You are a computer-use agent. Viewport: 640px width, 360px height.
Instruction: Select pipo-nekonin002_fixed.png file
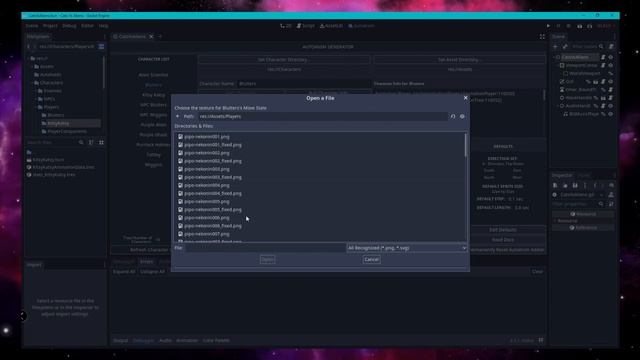click(x=213, y=161)
